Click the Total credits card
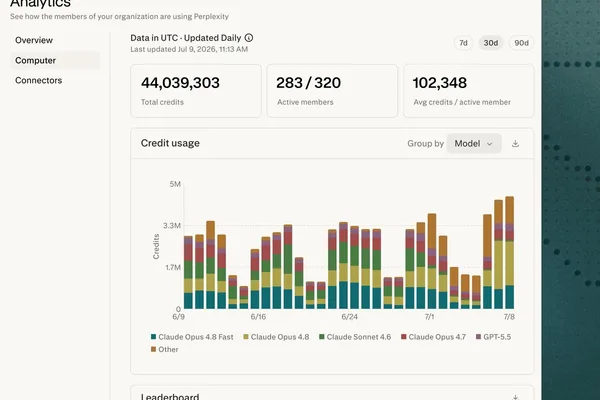Viewport: 600px width, 400px height. tap(196, 91)
